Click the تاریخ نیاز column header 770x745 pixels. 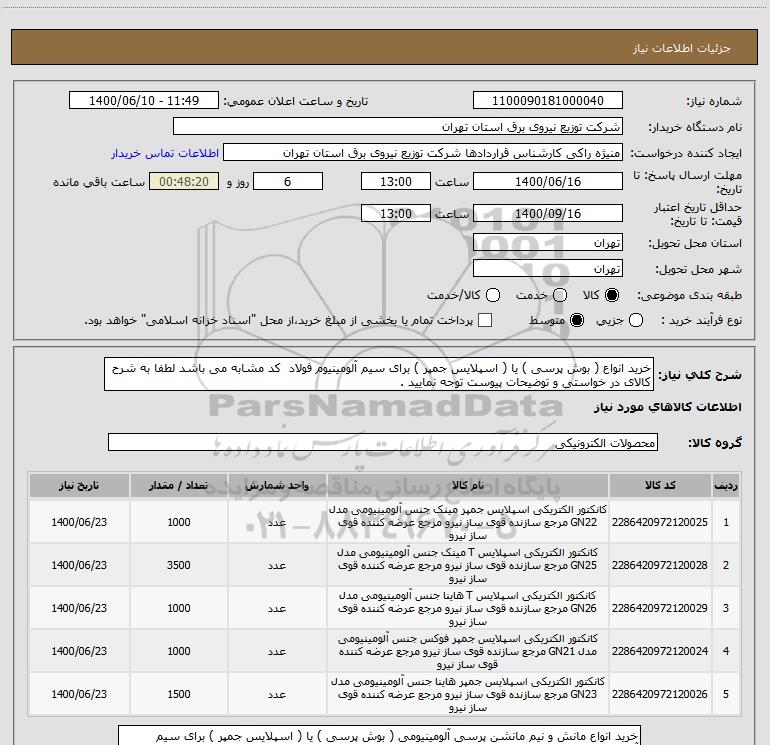click(79, 486)
